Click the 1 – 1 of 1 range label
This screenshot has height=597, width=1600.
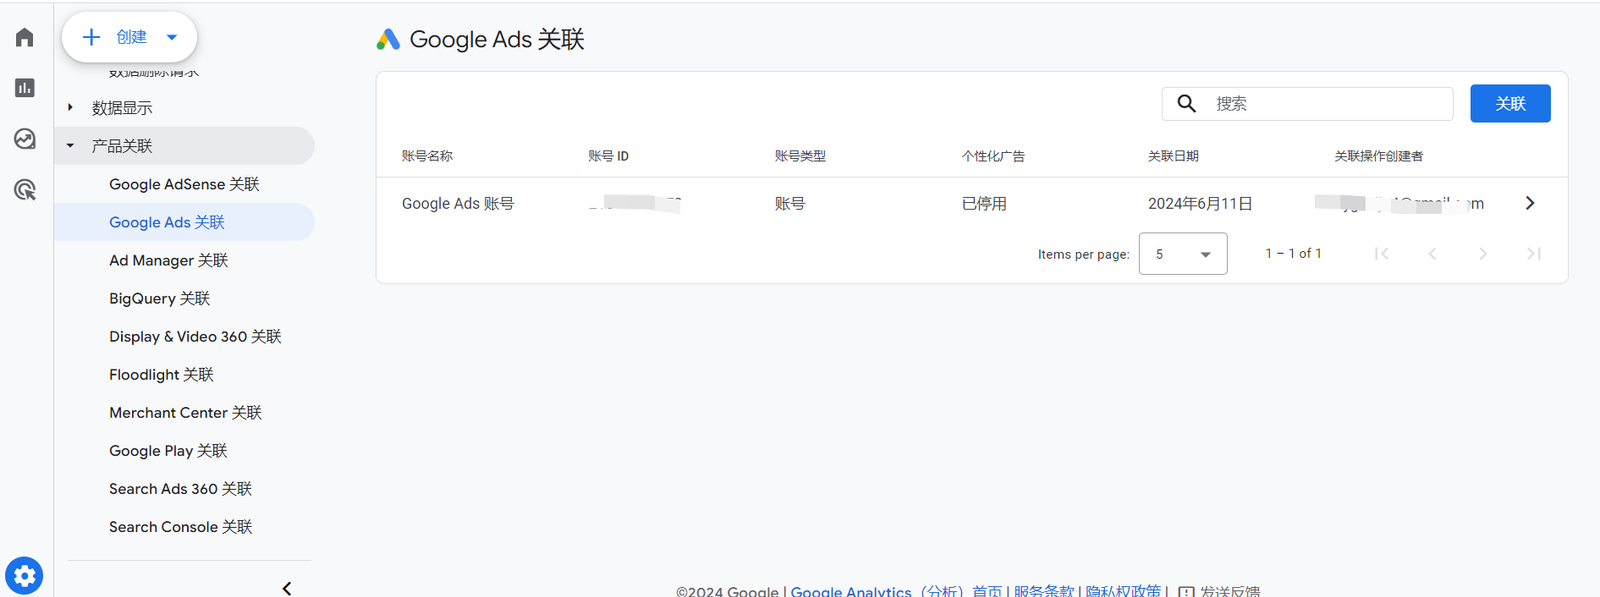(x=1293, y=254)
